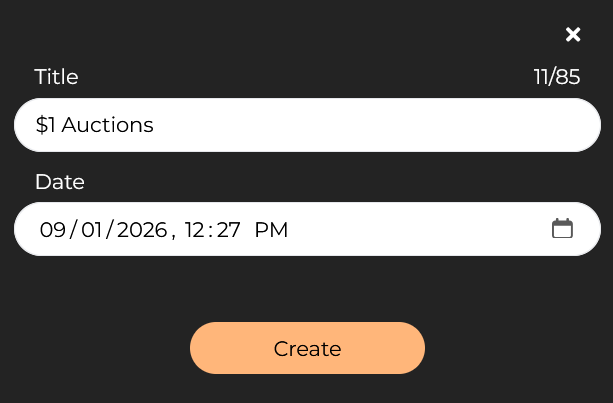This screenshot has height=403, width=613.
Task: Click the 11/85 character counter
Action: coord(557,77)
